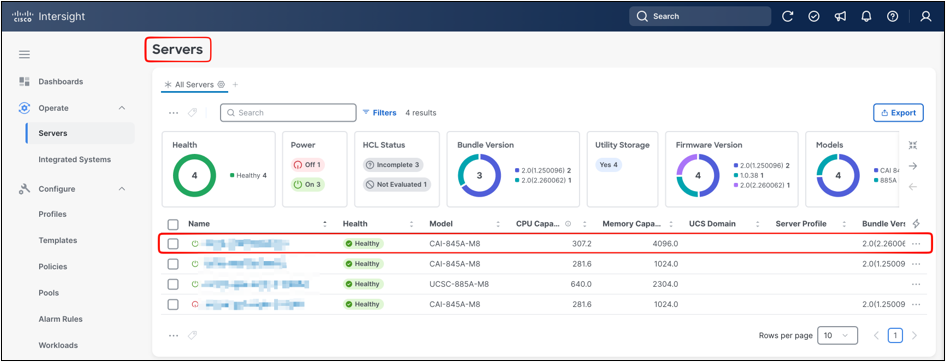The image size is (946, 362).
Task: Click CPU Capacity info icon
Action: (x=568, y=224)
